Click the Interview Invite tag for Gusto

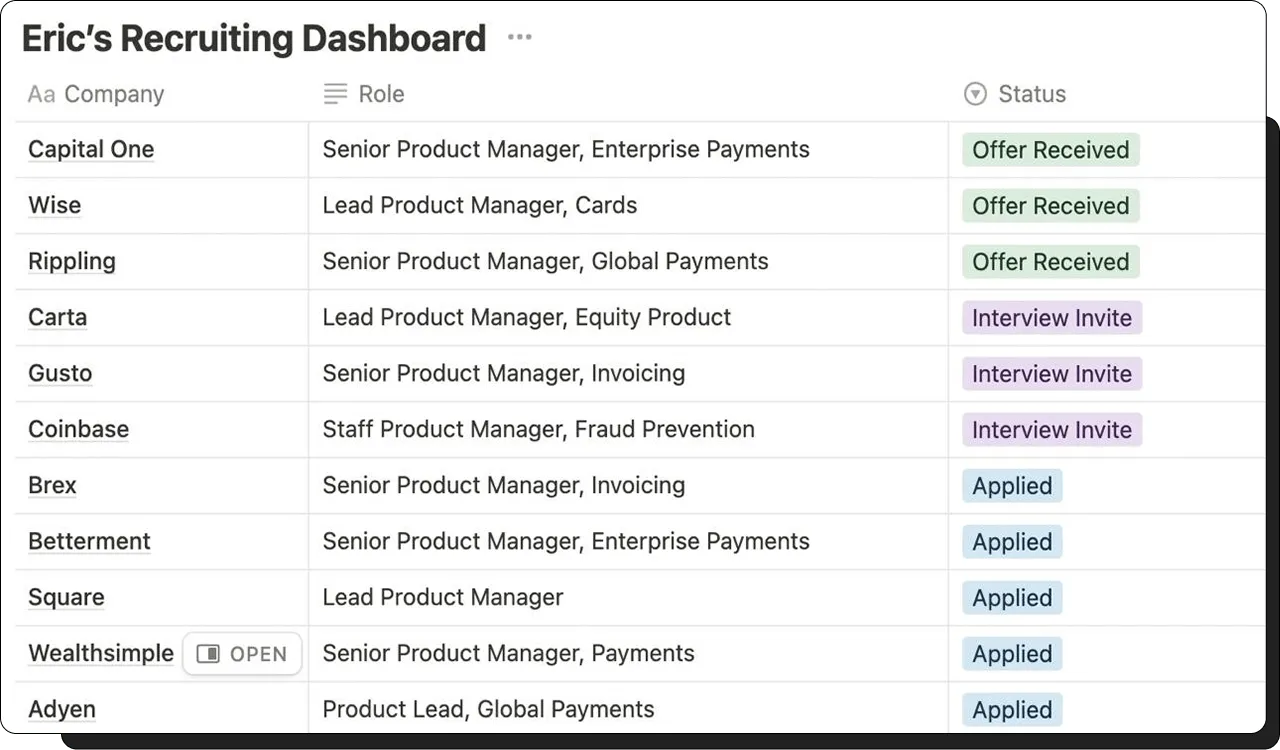point(1052,374)
